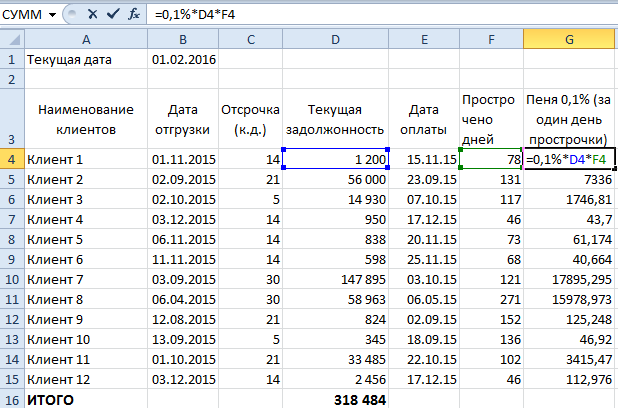
Task: Click header 'Наименование клиентов'
Action: coord(86,119)
